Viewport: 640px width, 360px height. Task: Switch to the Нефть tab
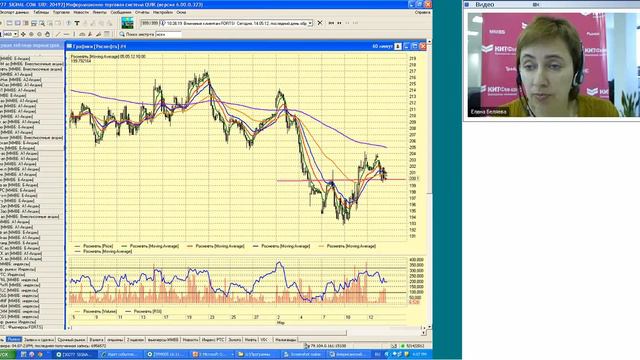251,340
